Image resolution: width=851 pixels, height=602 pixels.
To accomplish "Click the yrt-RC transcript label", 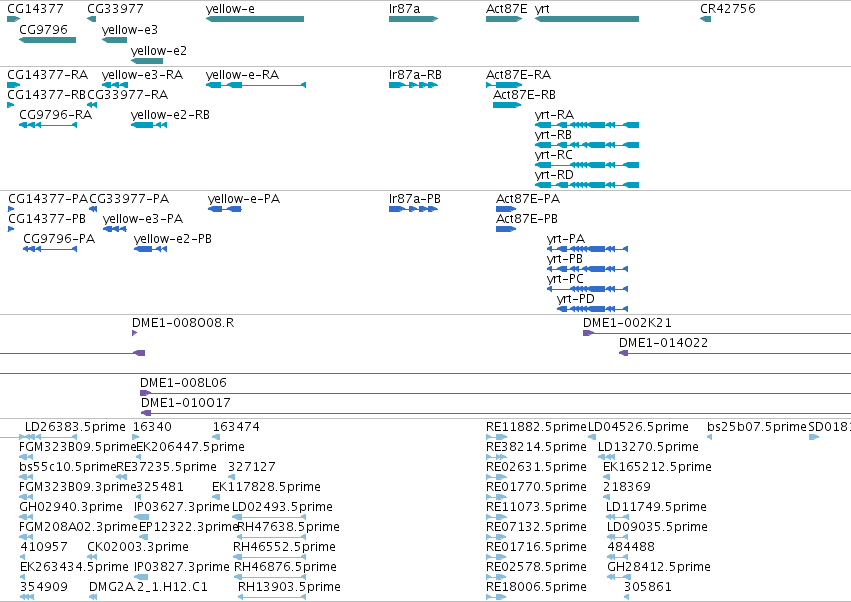I will pos(554,155).
